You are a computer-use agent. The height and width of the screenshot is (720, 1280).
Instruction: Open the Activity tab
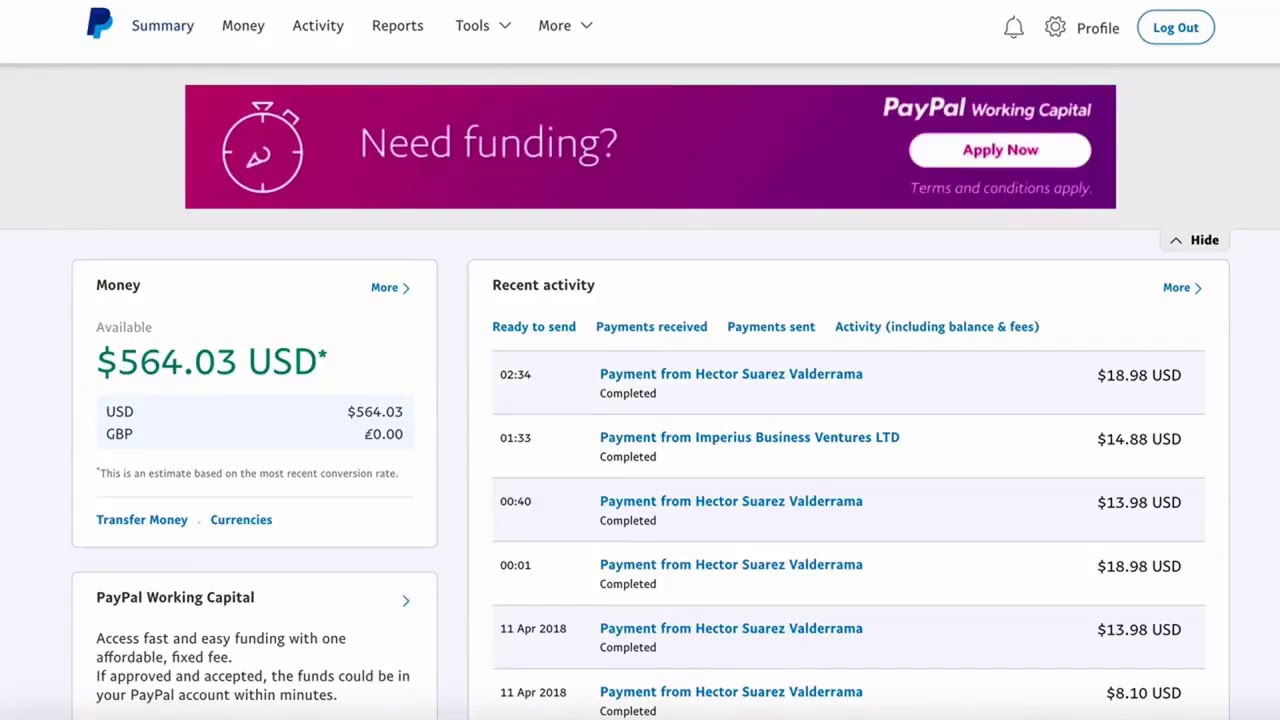pos(318,26)
